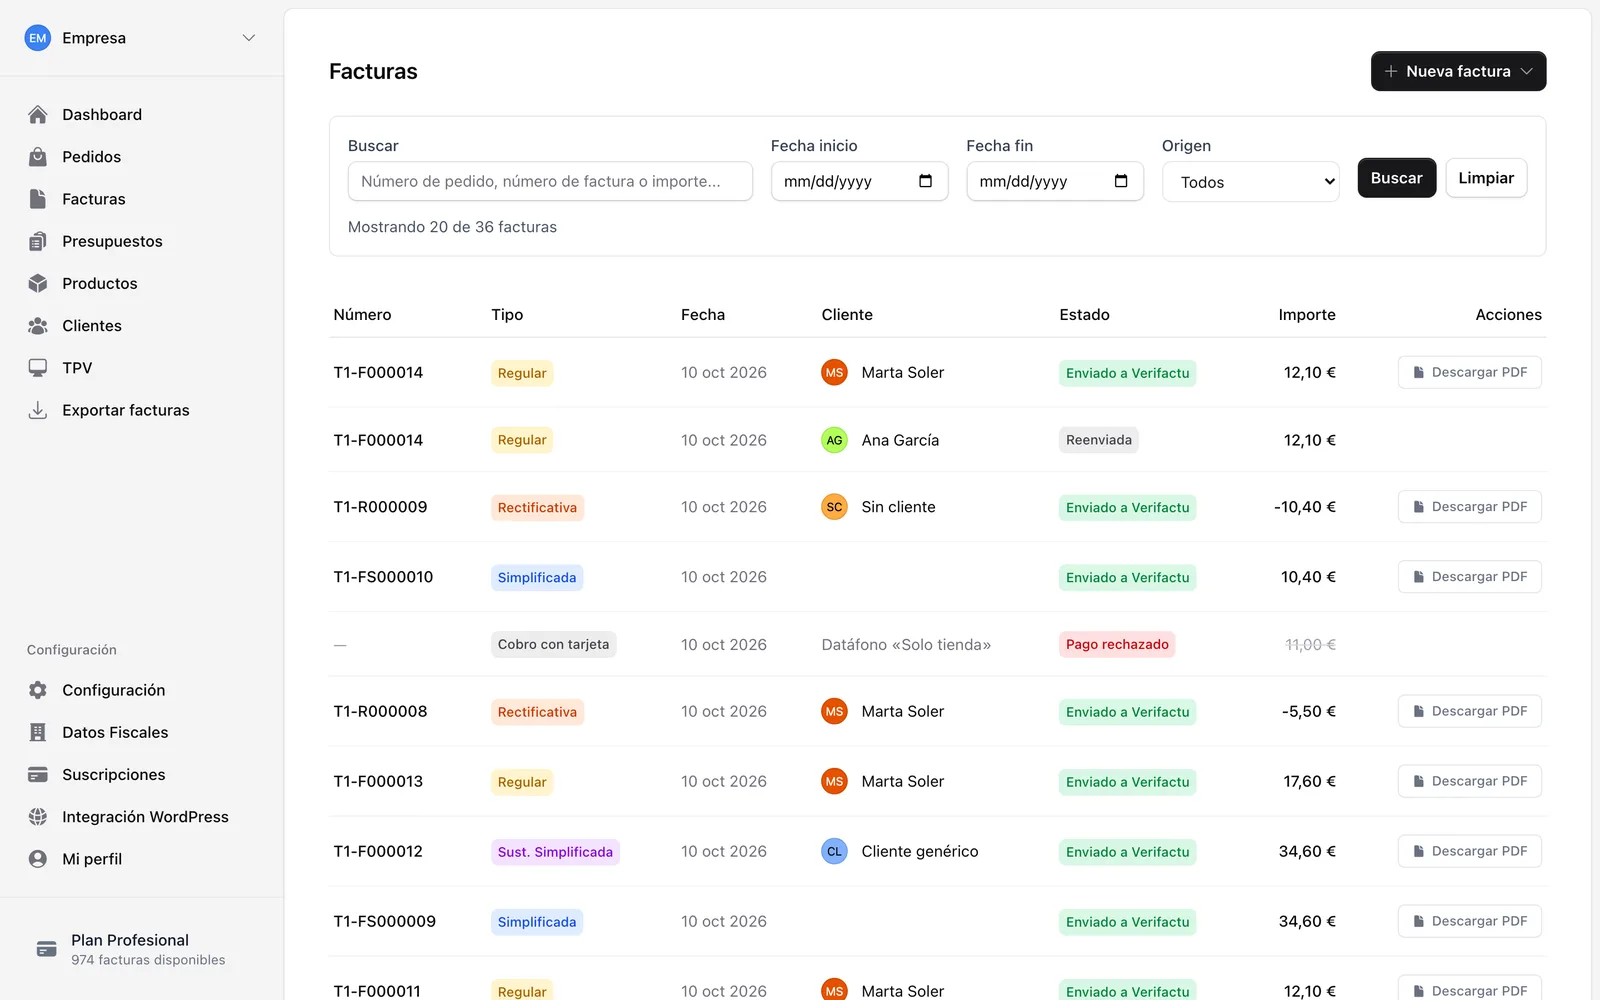Click the Pedidos bag icon
Screen dimensions: 1600x1000
(x=38, y=157)
